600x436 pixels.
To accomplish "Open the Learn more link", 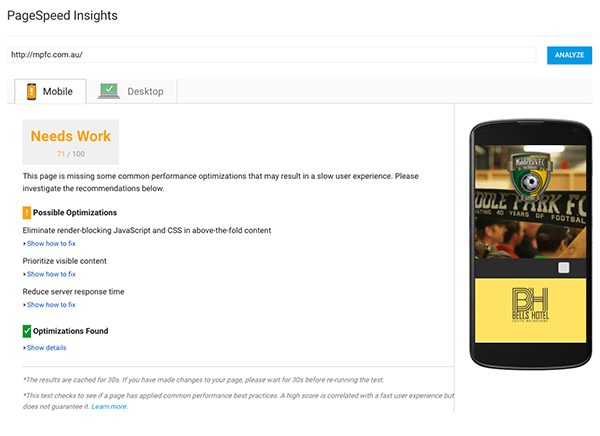I will [x=109, y=407].
